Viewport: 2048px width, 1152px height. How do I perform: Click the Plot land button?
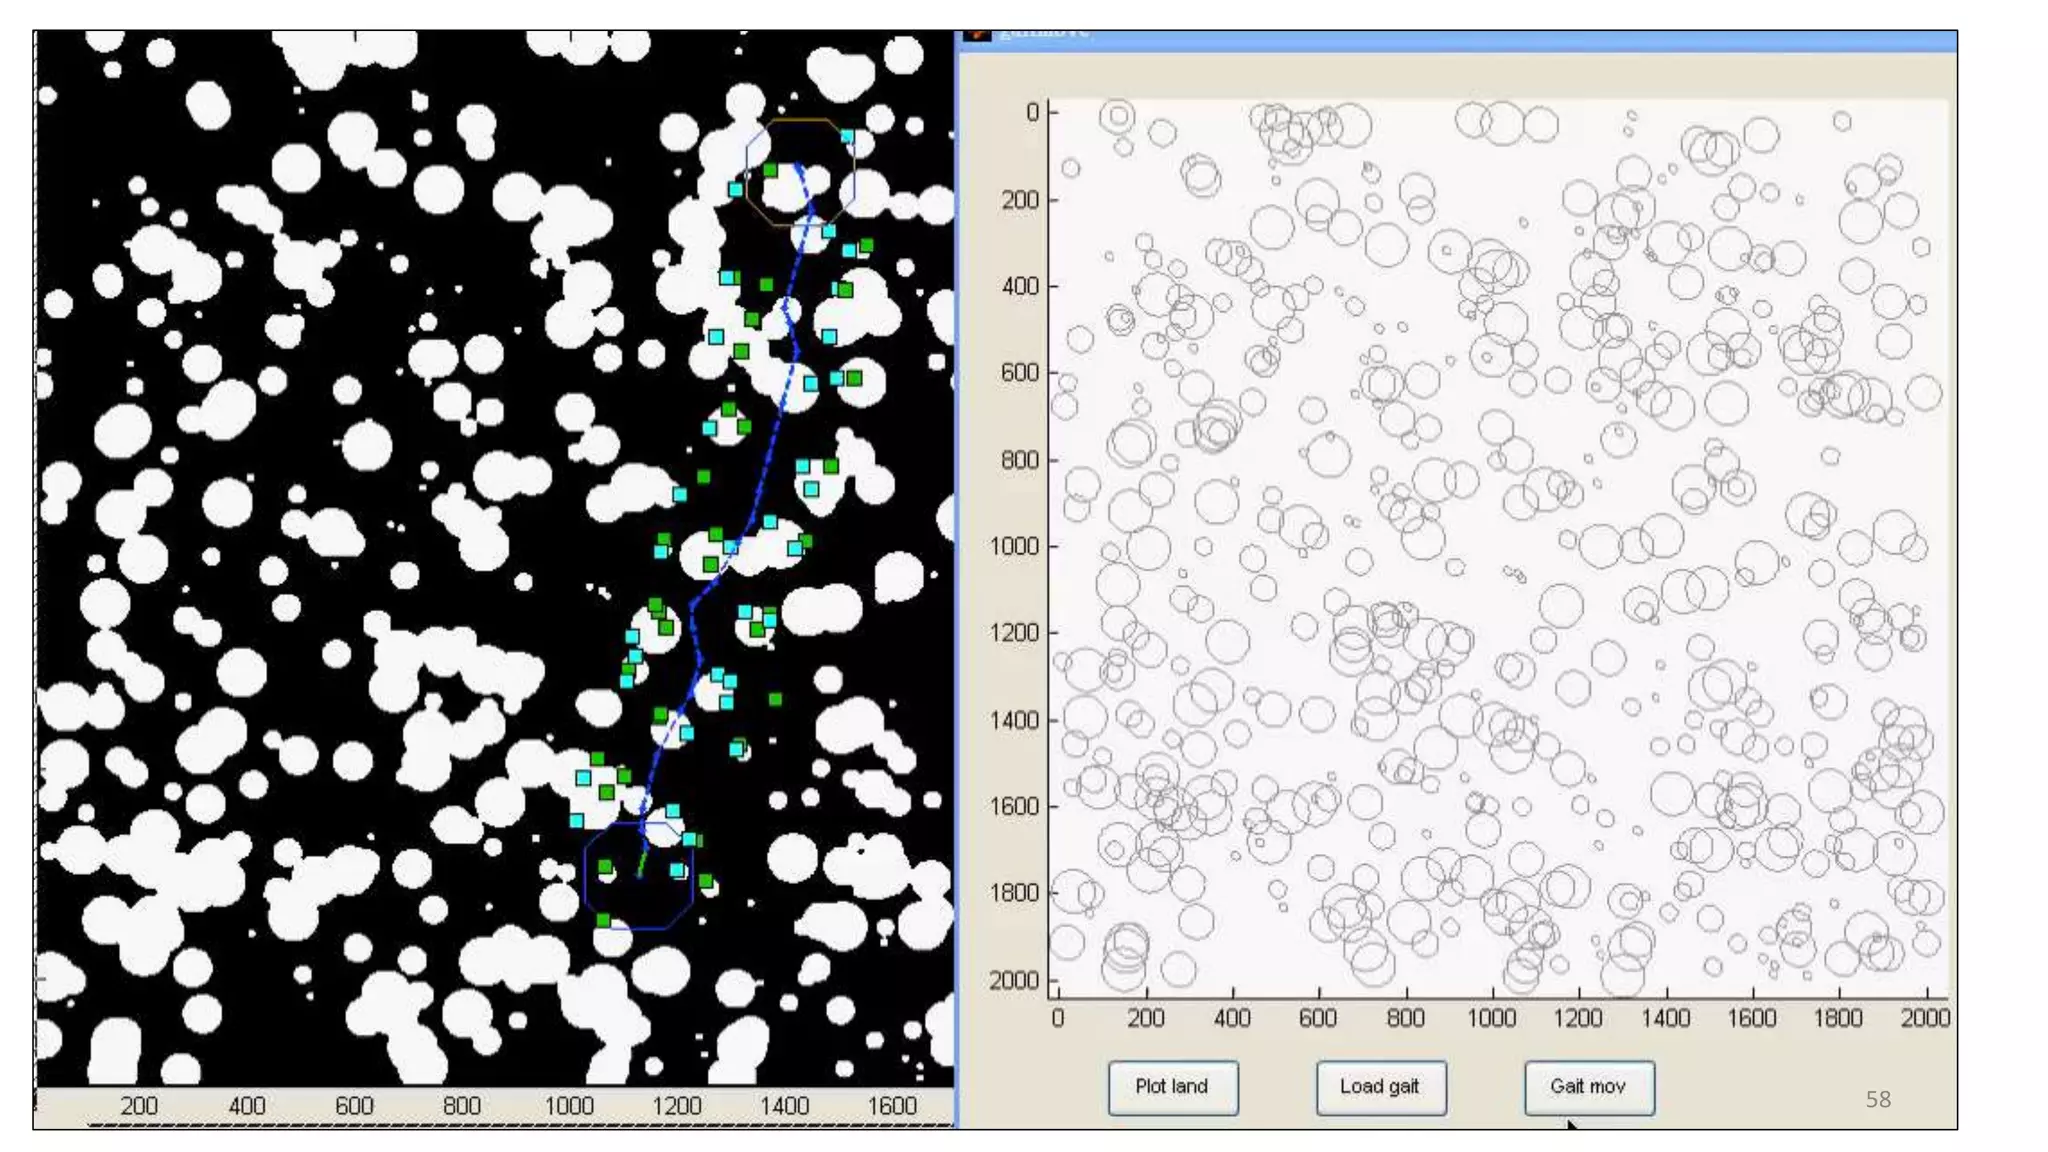1172,1087
